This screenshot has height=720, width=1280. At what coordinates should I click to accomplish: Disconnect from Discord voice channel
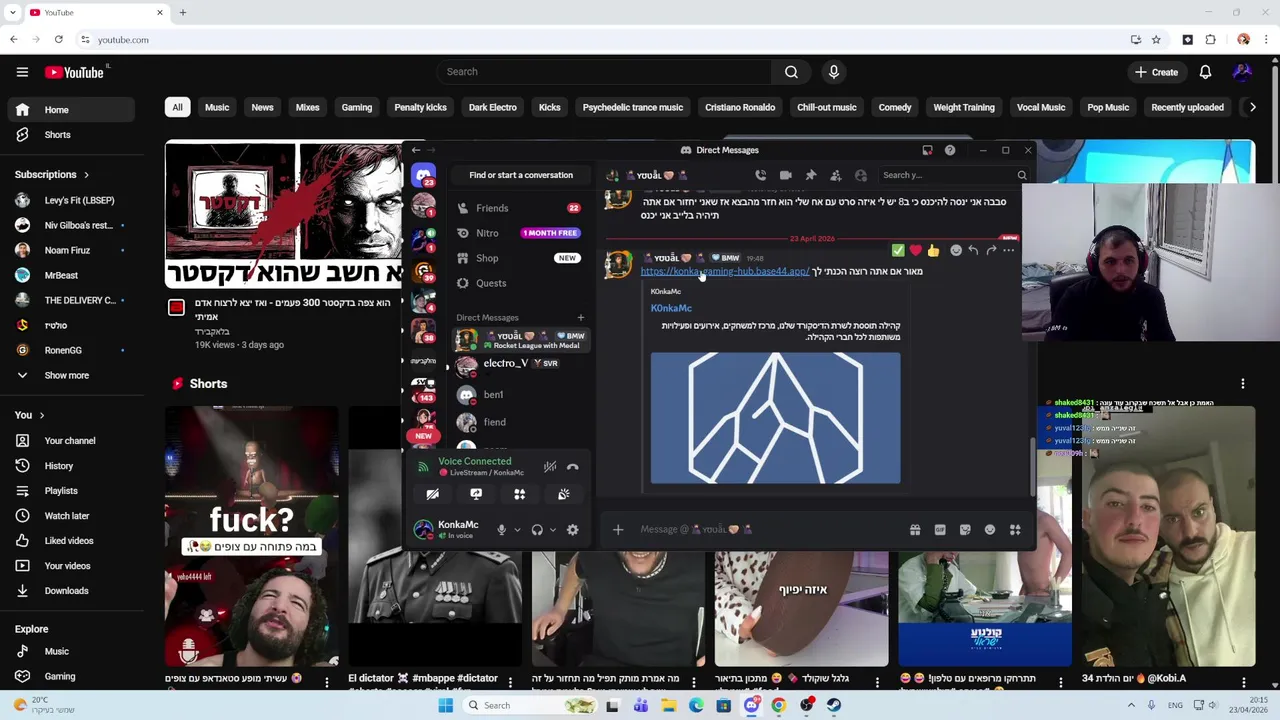(x=573, y=467)
